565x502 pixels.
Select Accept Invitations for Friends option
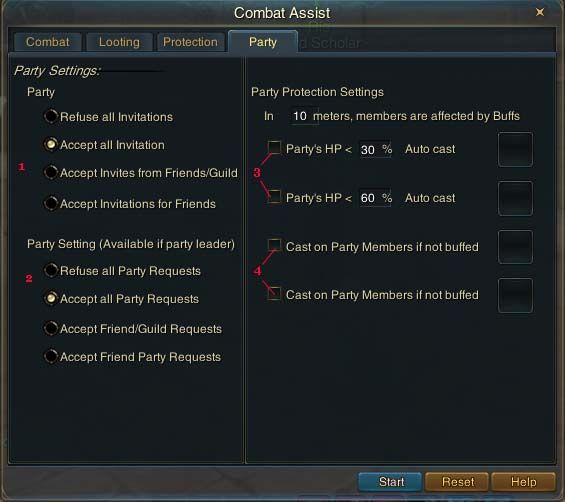pos(51,204)
